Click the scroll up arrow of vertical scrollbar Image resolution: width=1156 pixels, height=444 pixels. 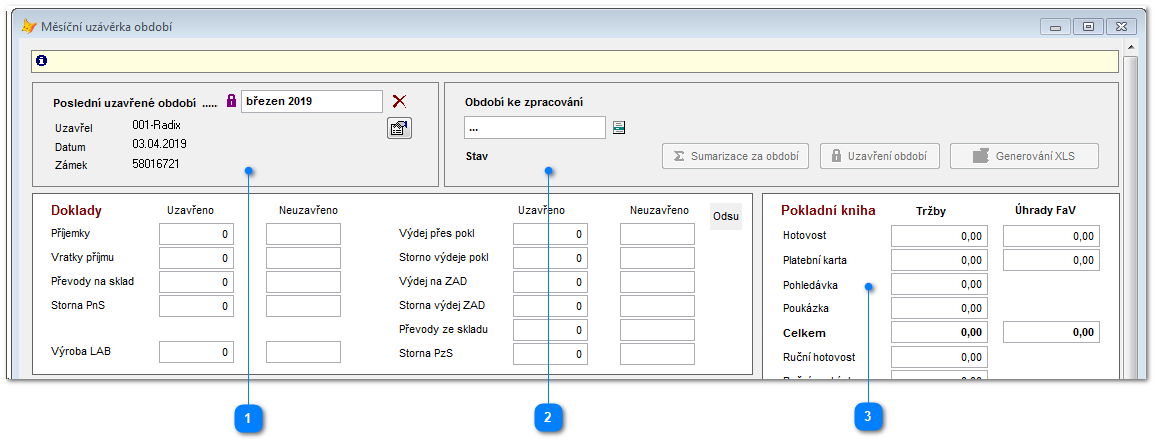point(1130,48)
